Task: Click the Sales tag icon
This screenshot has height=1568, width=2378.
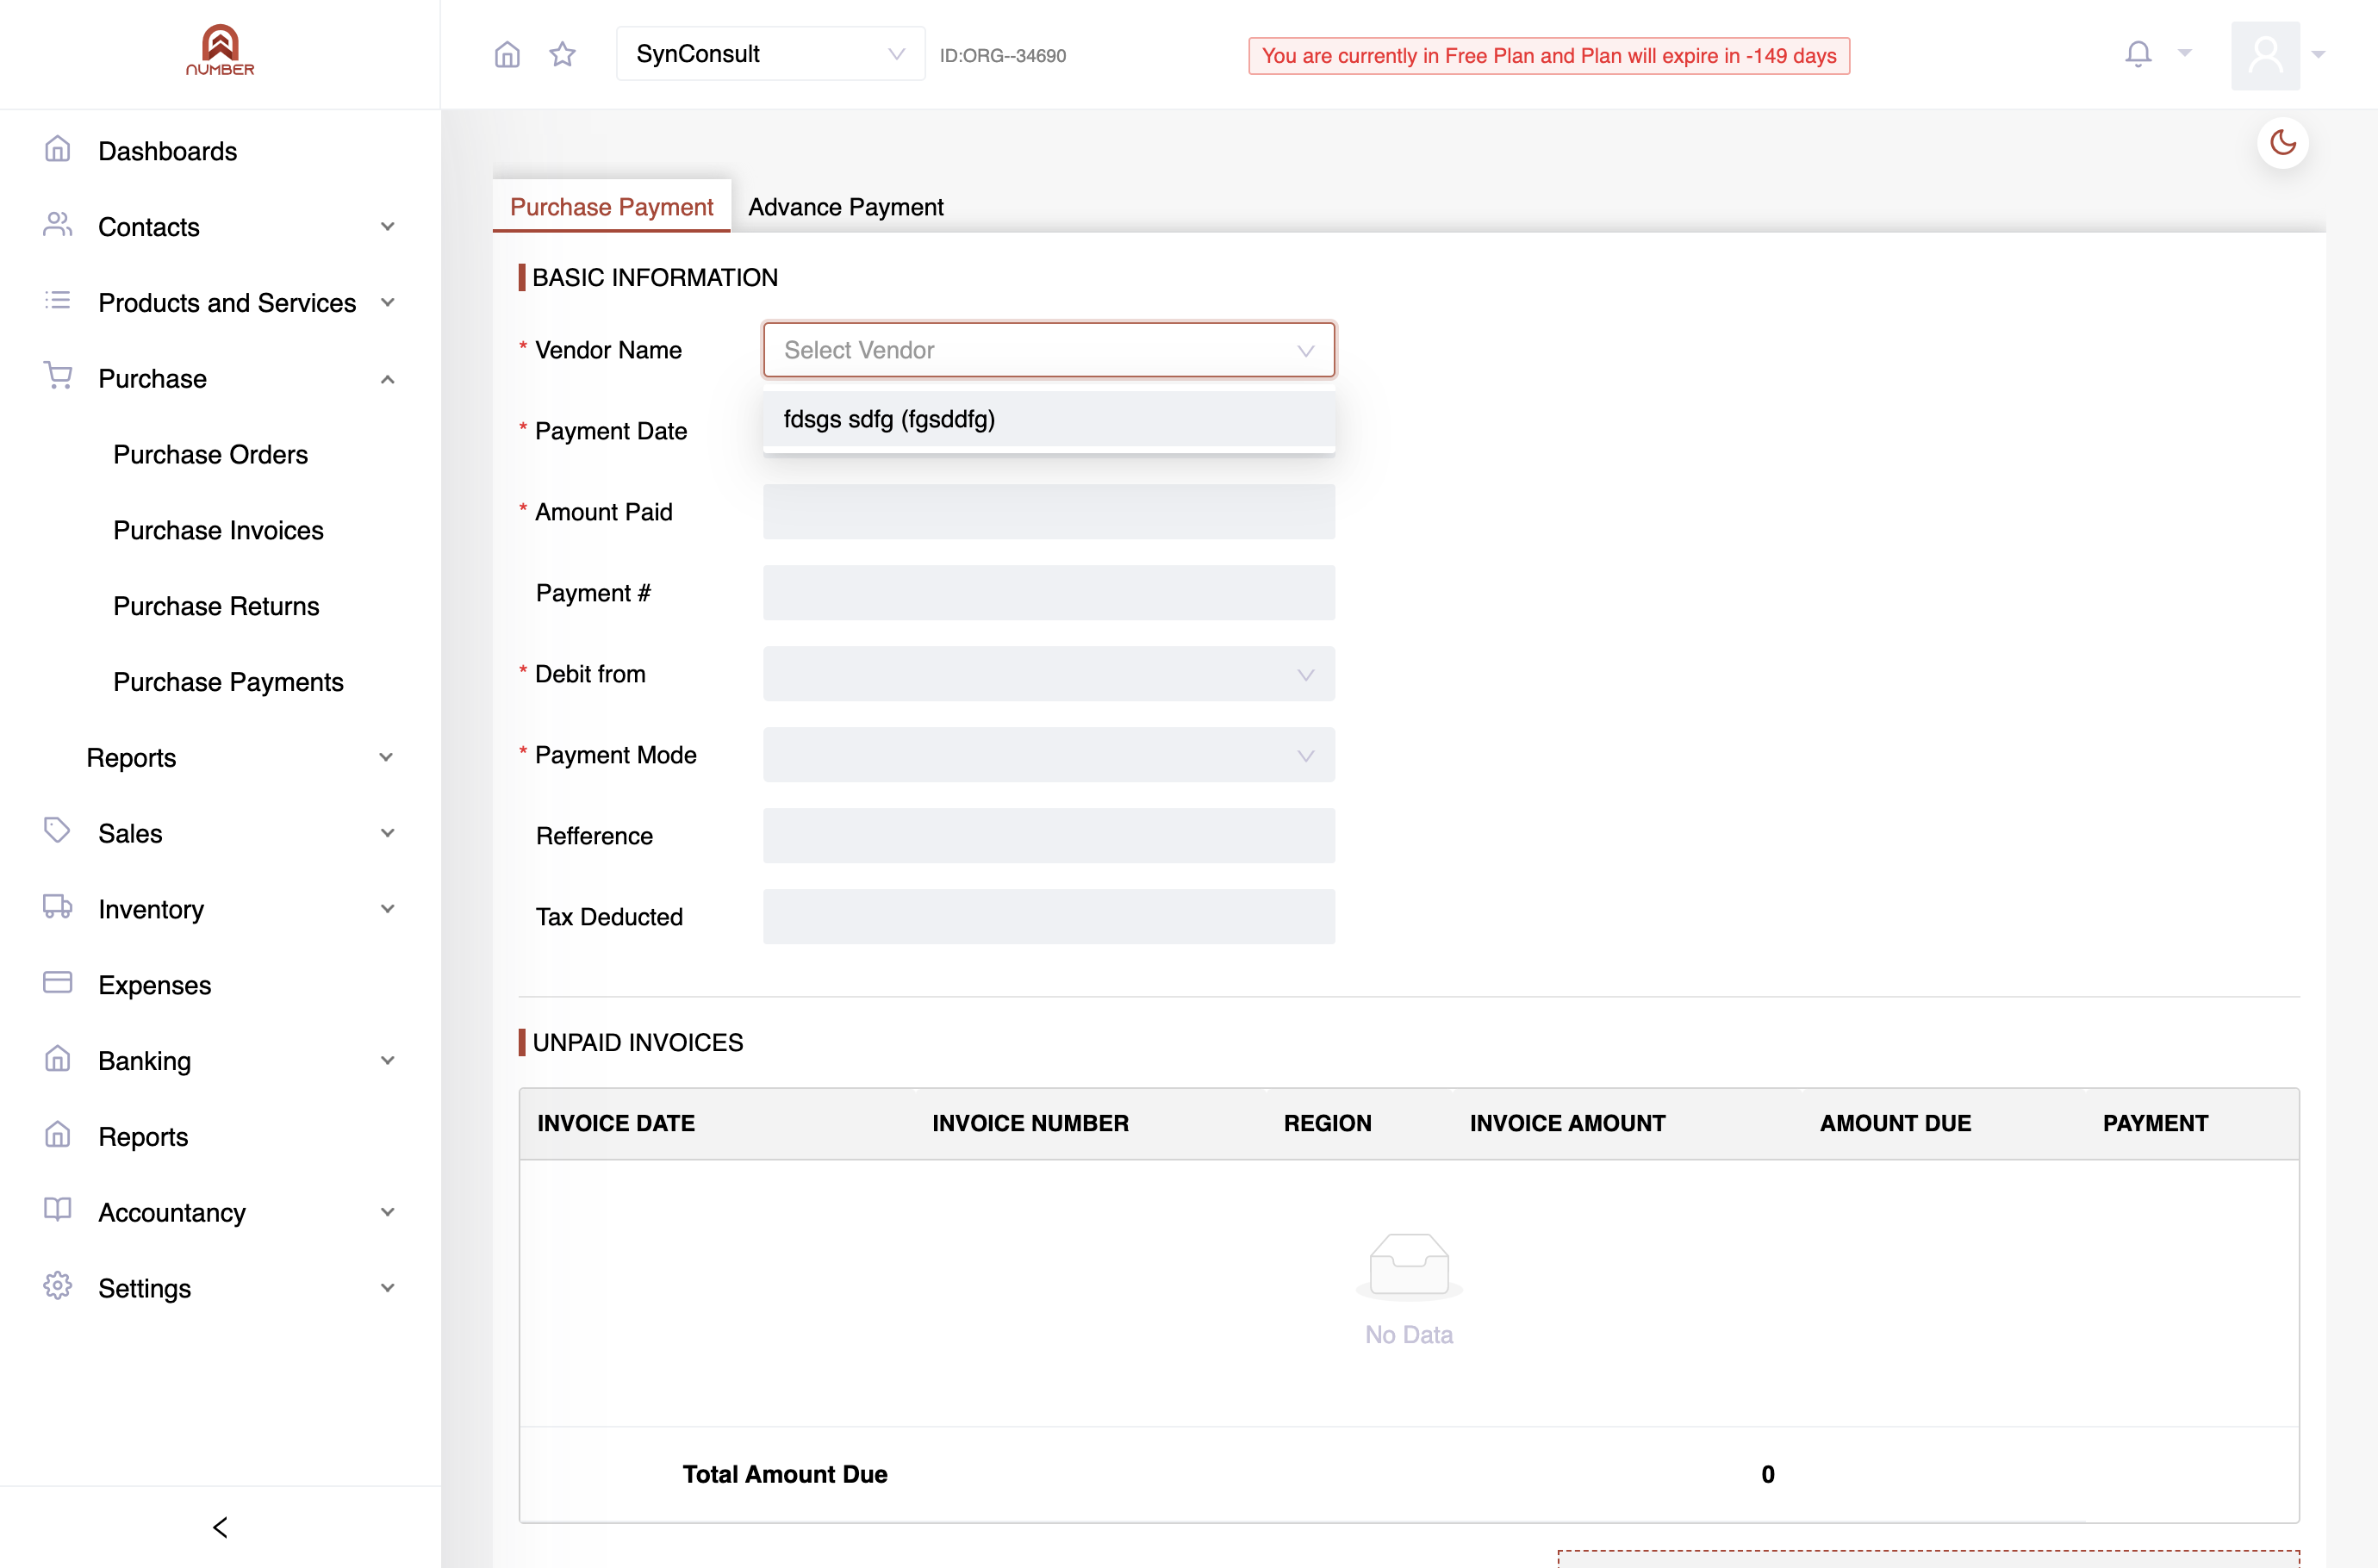Action: click(x=58, y=831)
